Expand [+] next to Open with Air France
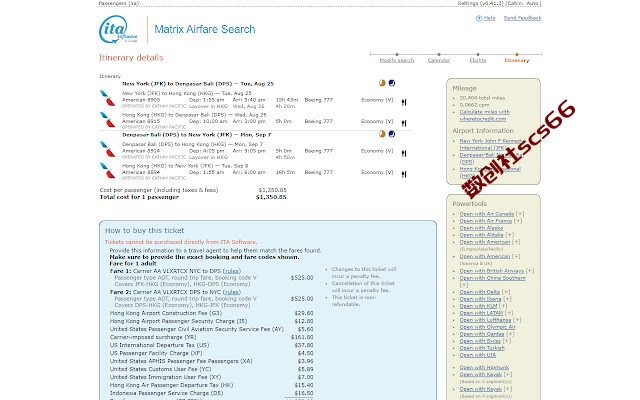 pos(518,221)
